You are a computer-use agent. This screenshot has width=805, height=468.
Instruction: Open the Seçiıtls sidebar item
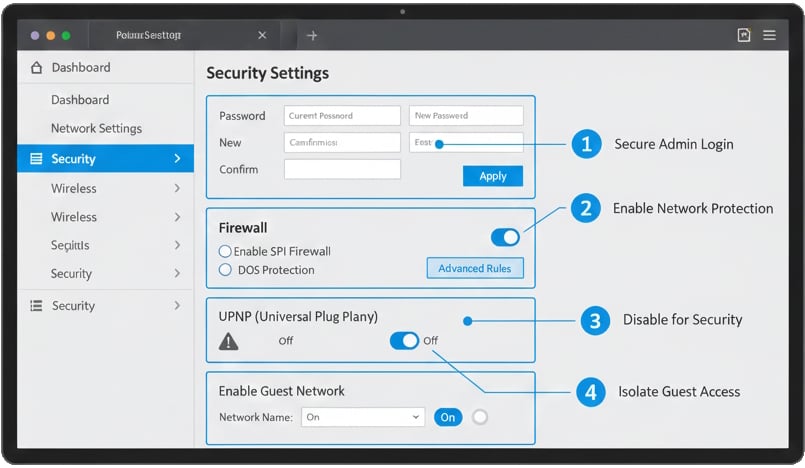pyautogui.click(x=105, y=245)
